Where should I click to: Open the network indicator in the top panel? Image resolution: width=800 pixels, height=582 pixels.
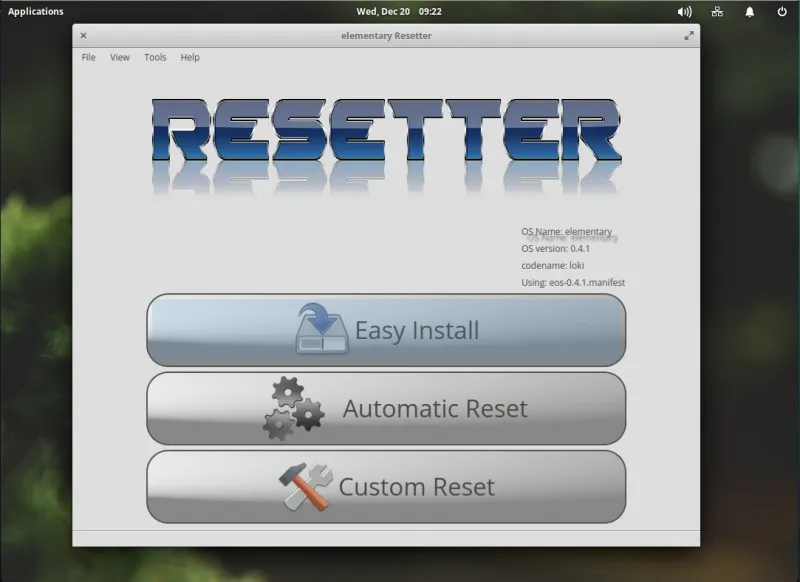coord(716,11)
